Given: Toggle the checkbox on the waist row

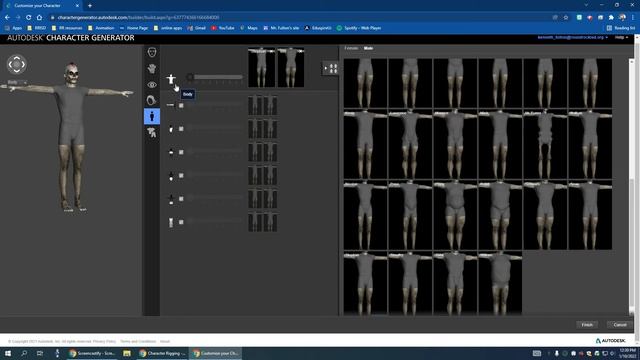Looking at the screenshot, I should (181, 152).
